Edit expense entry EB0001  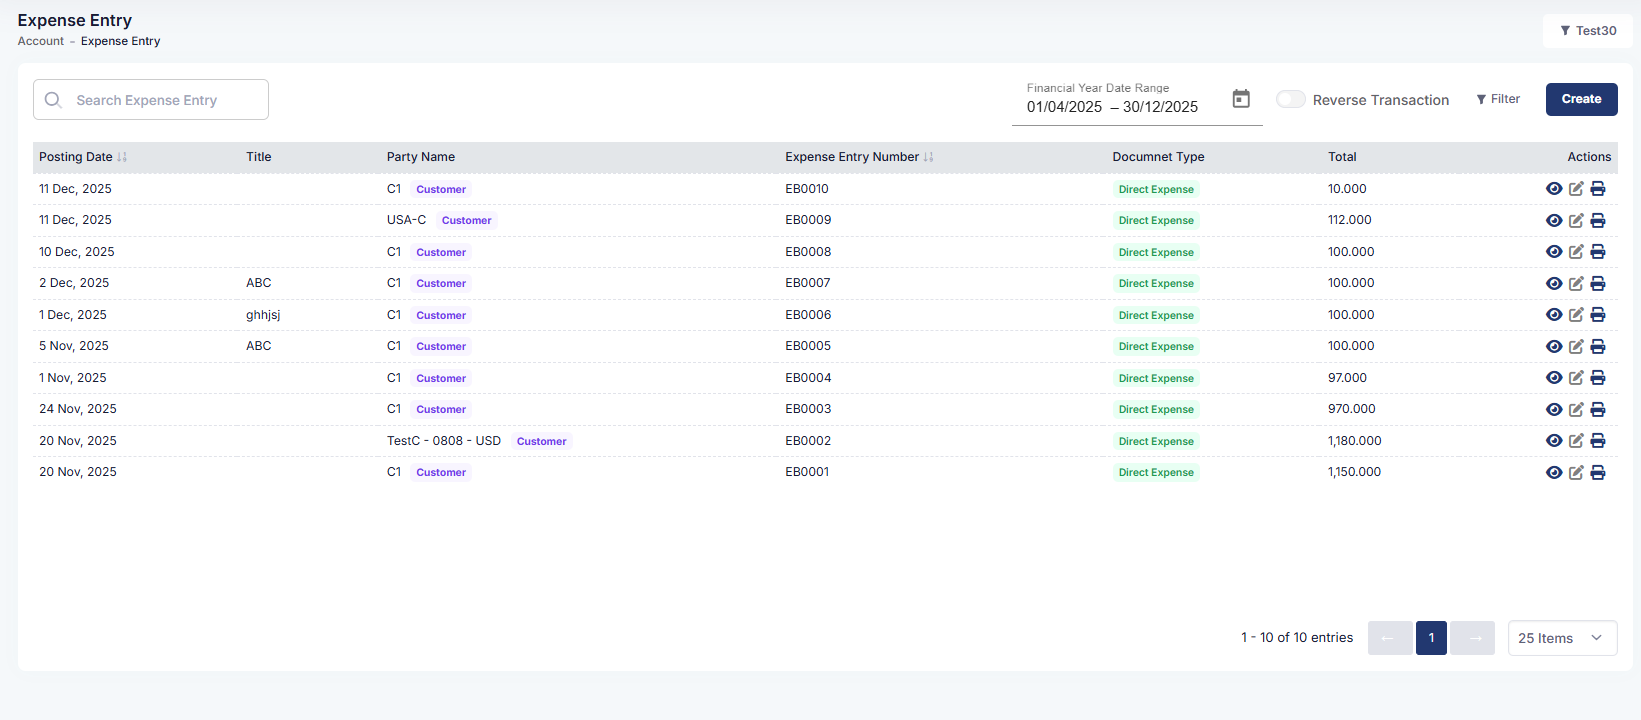click(x=1576, y=473)
